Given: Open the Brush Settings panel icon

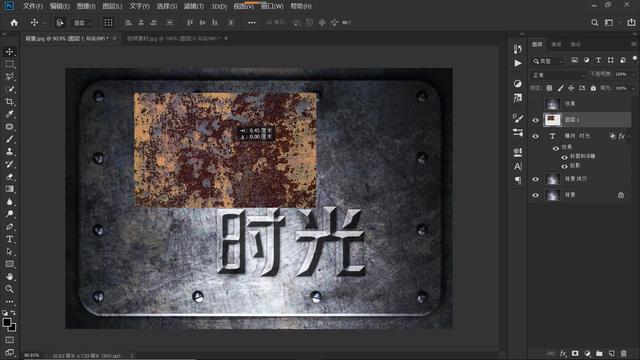Looking at the screenshot, I should (518, 118).
